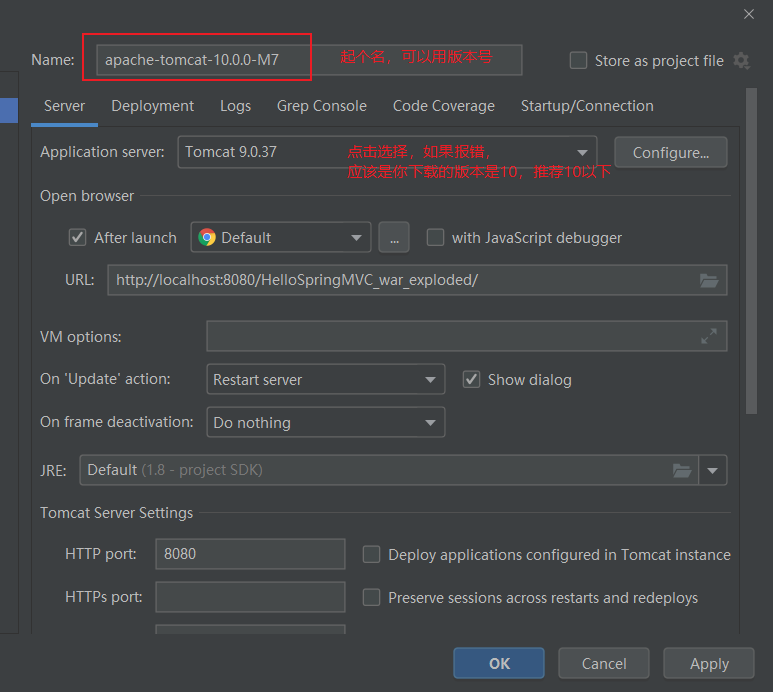Image resolution: width=773 pixels, height=692 pixels.
Task: Open the Default browser dropdown
Action: click(281, 238)
